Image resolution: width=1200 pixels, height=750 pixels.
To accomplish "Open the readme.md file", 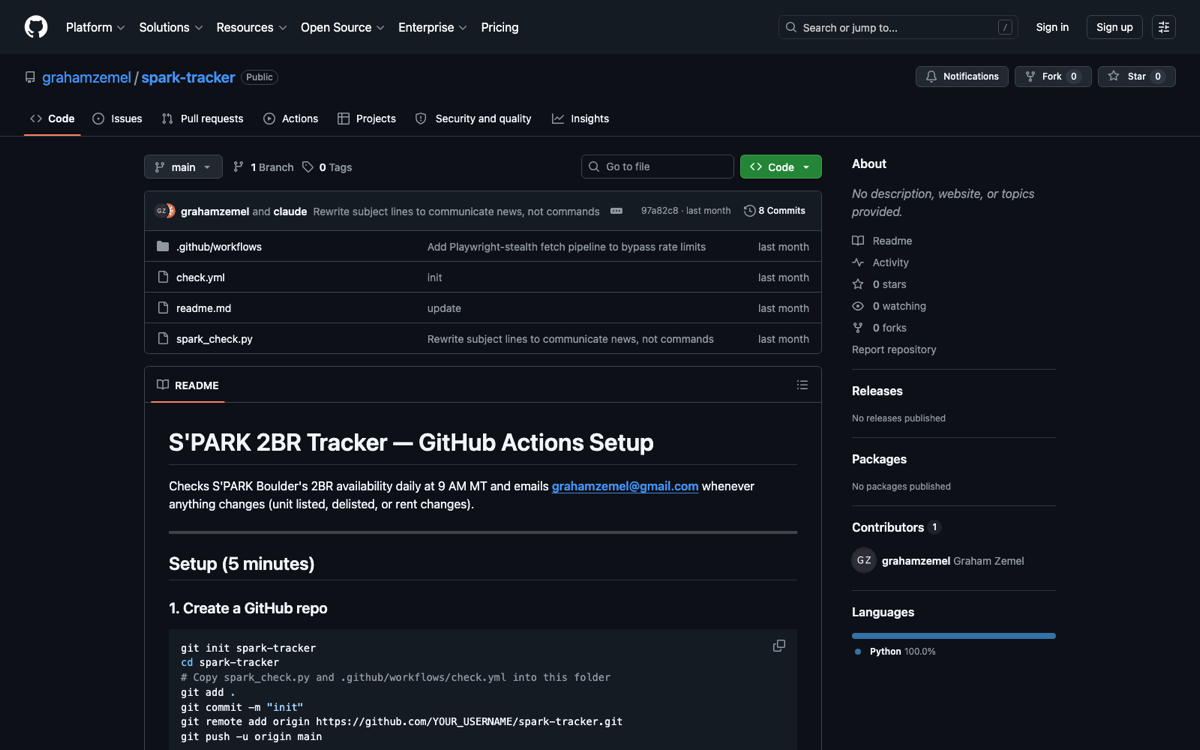I will (203, 309).
